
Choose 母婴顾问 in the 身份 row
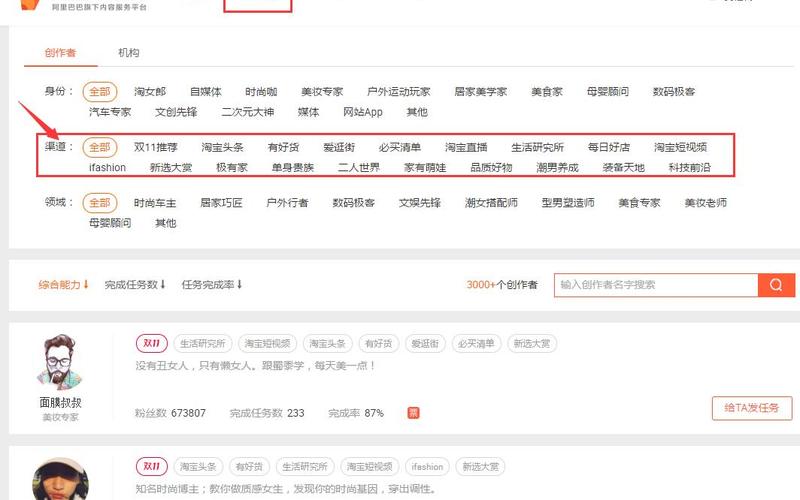(608, 92)
